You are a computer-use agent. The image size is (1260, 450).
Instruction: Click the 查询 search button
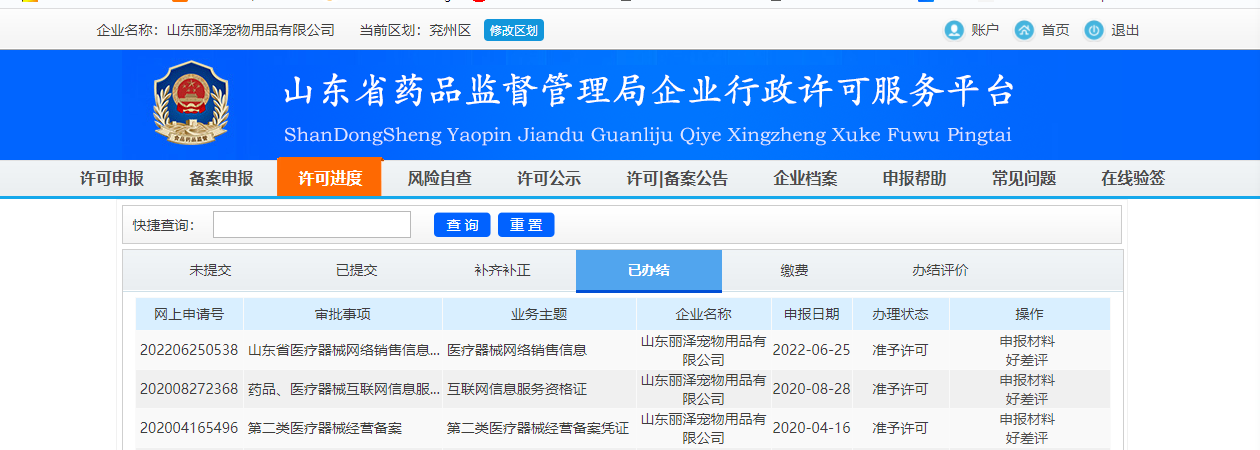462,225
